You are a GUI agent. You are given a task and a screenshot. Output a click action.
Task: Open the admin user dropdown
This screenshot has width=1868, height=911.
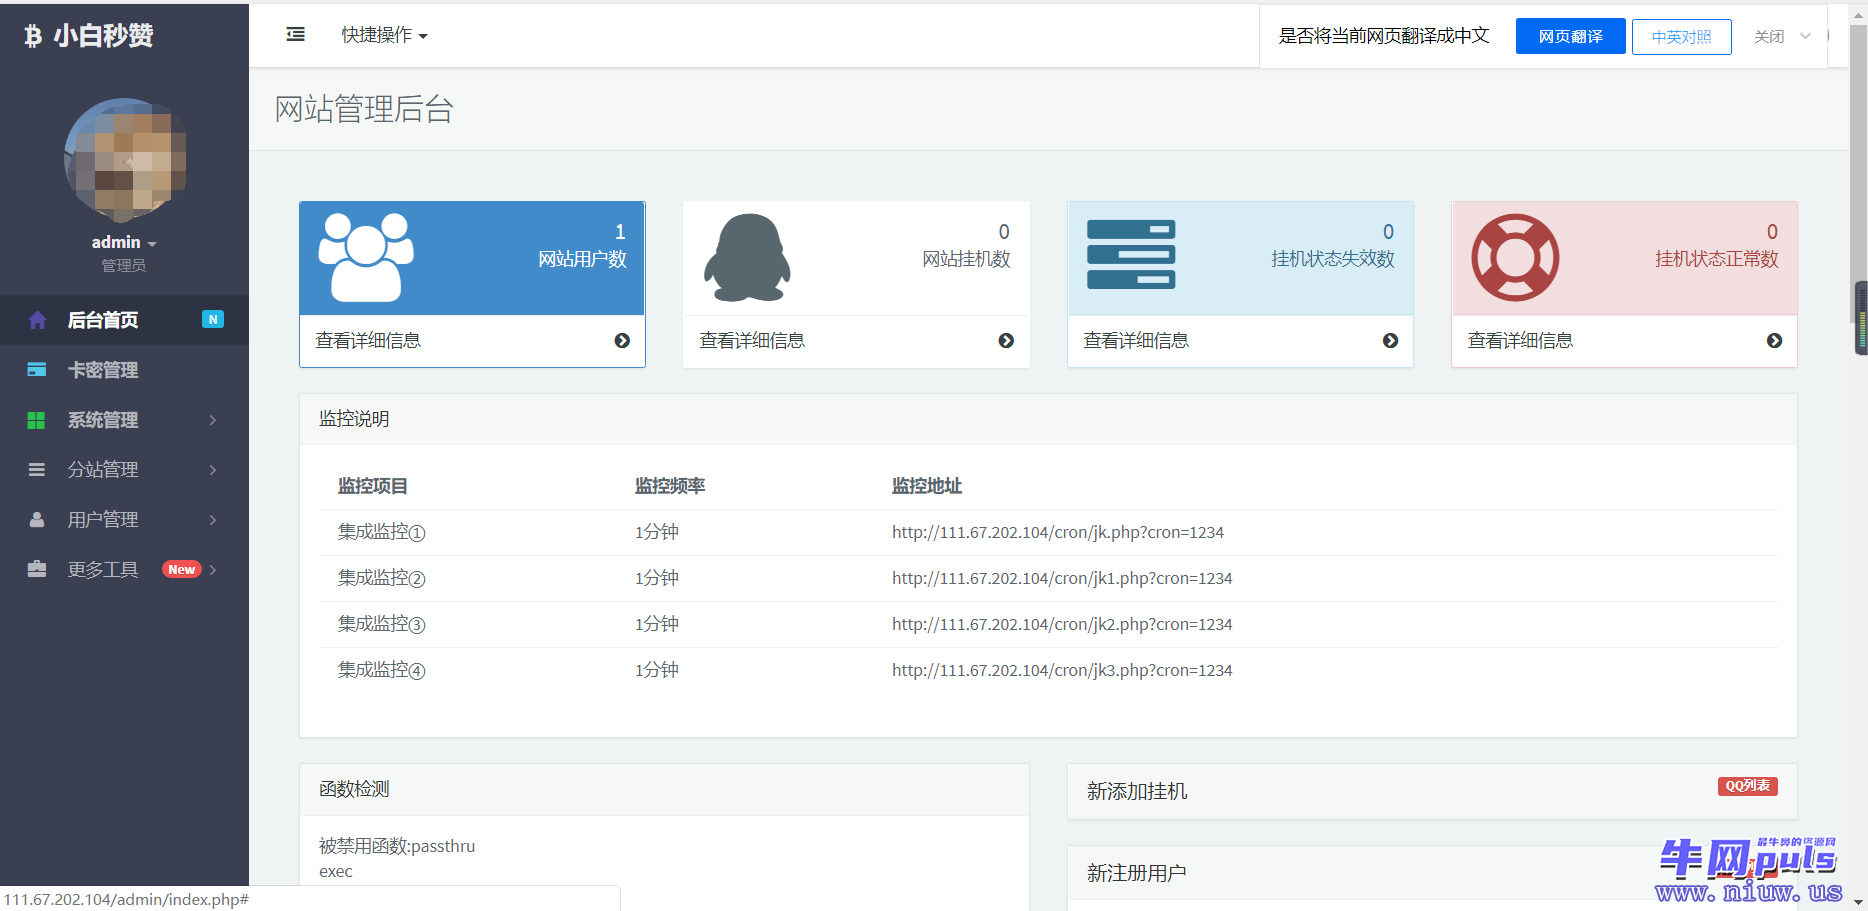(124, 242)
